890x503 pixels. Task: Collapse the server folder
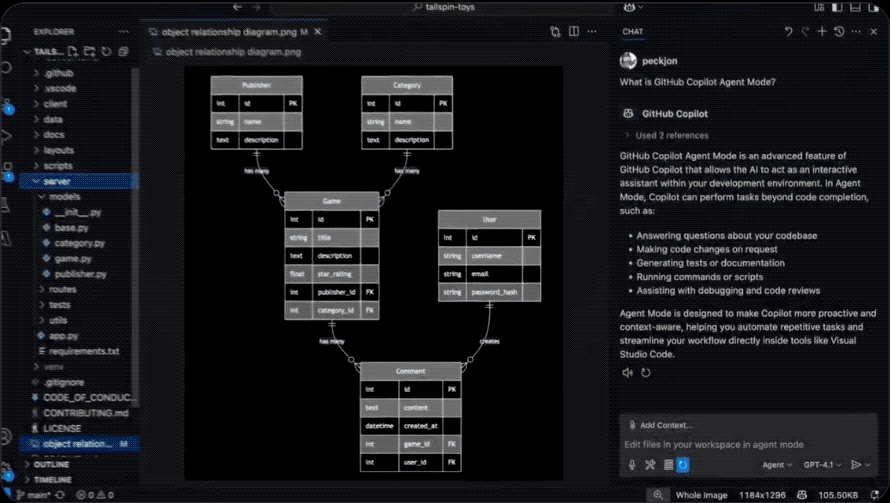click(79, 181)
